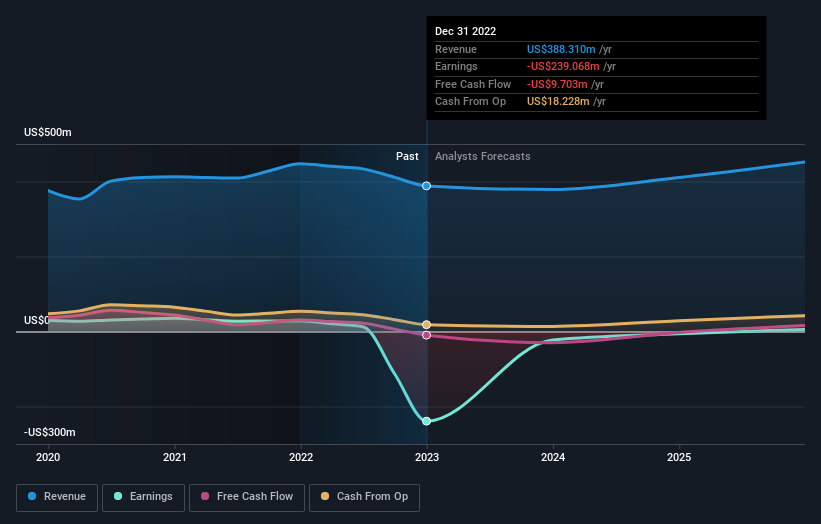Click the US$500m y-axis label
This screenshot has height=524, width=821.
[48, 132]
